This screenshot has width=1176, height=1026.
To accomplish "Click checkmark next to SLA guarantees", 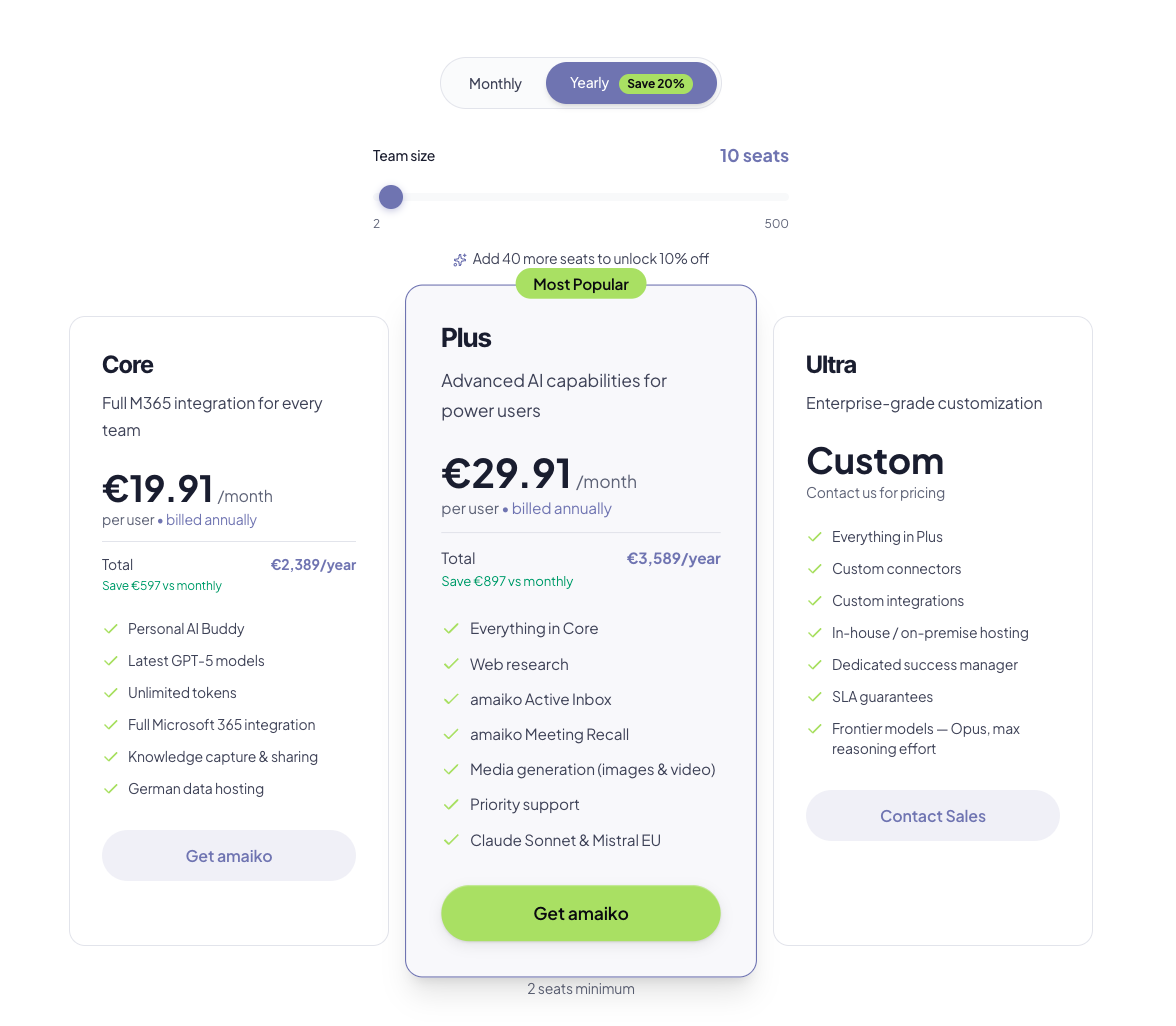I will (815, 698).
